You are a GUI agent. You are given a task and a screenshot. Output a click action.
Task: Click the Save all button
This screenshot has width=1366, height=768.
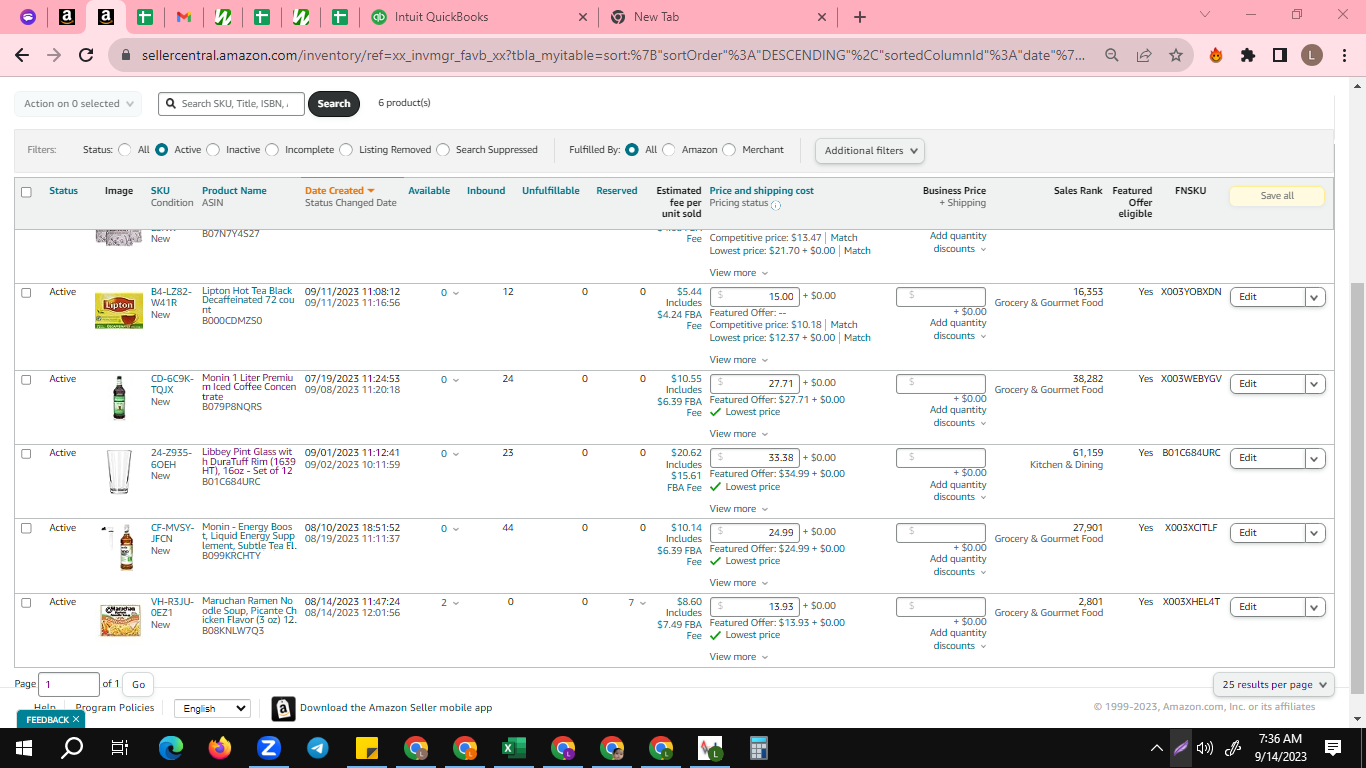coord(1277,196)
